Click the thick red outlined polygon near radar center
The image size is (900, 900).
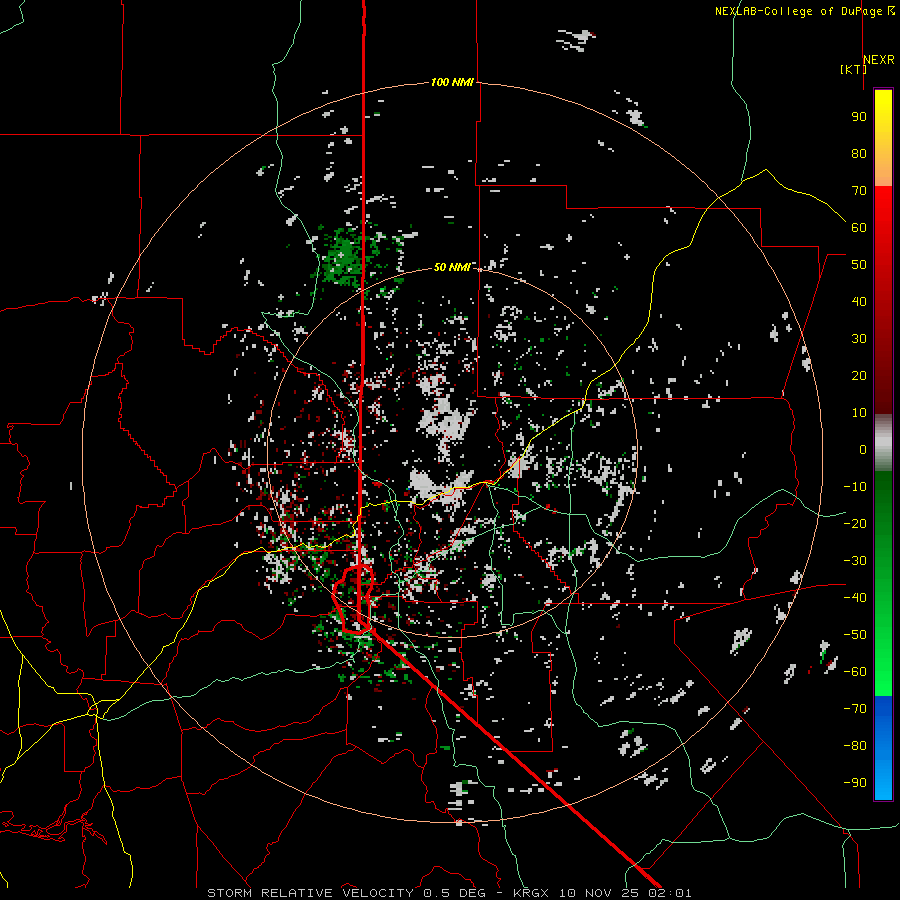pos(354,599)
